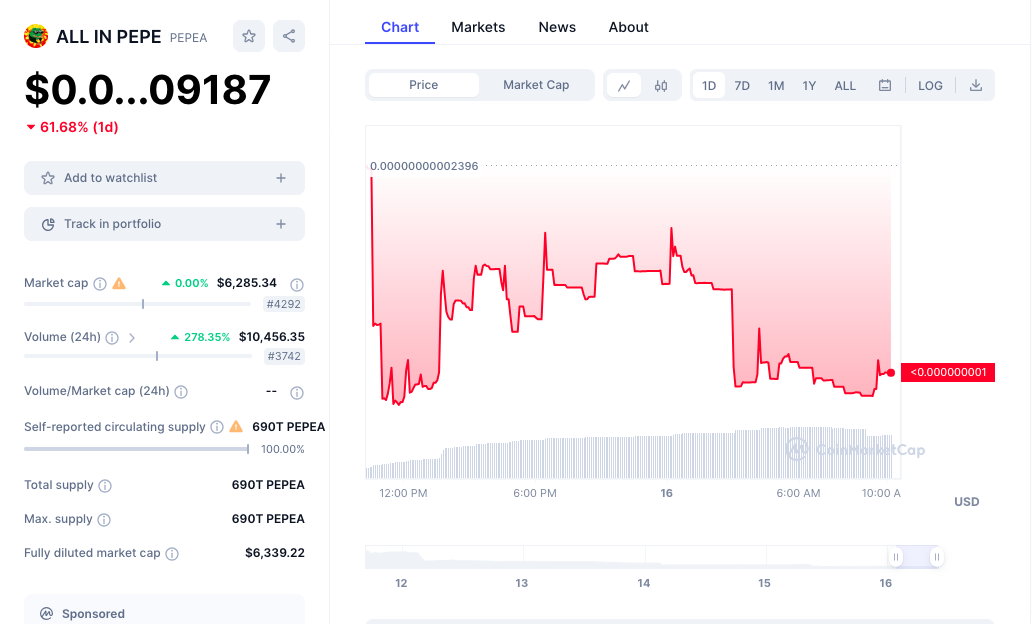Switch to the News tab
This screenshot has height=624, width=1032.
point(557,27)
